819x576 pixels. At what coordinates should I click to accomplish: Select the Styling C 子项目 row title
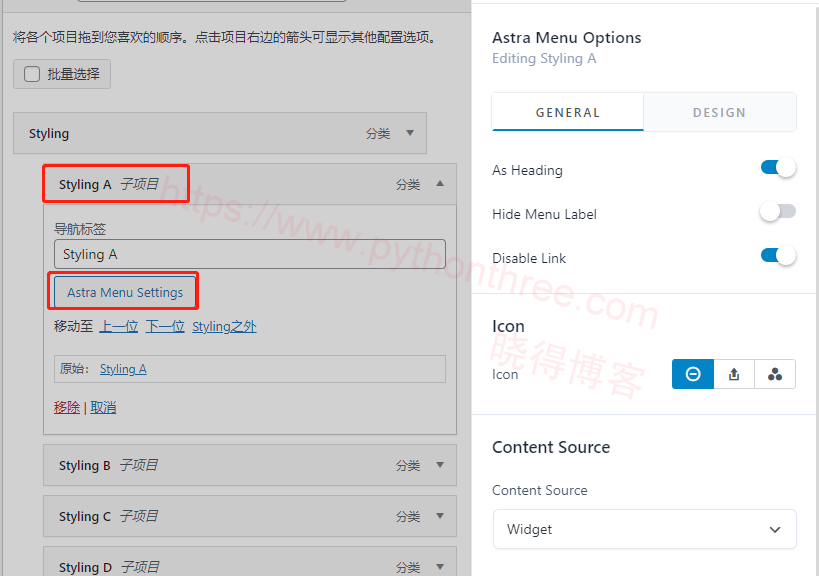click(108, 516)
